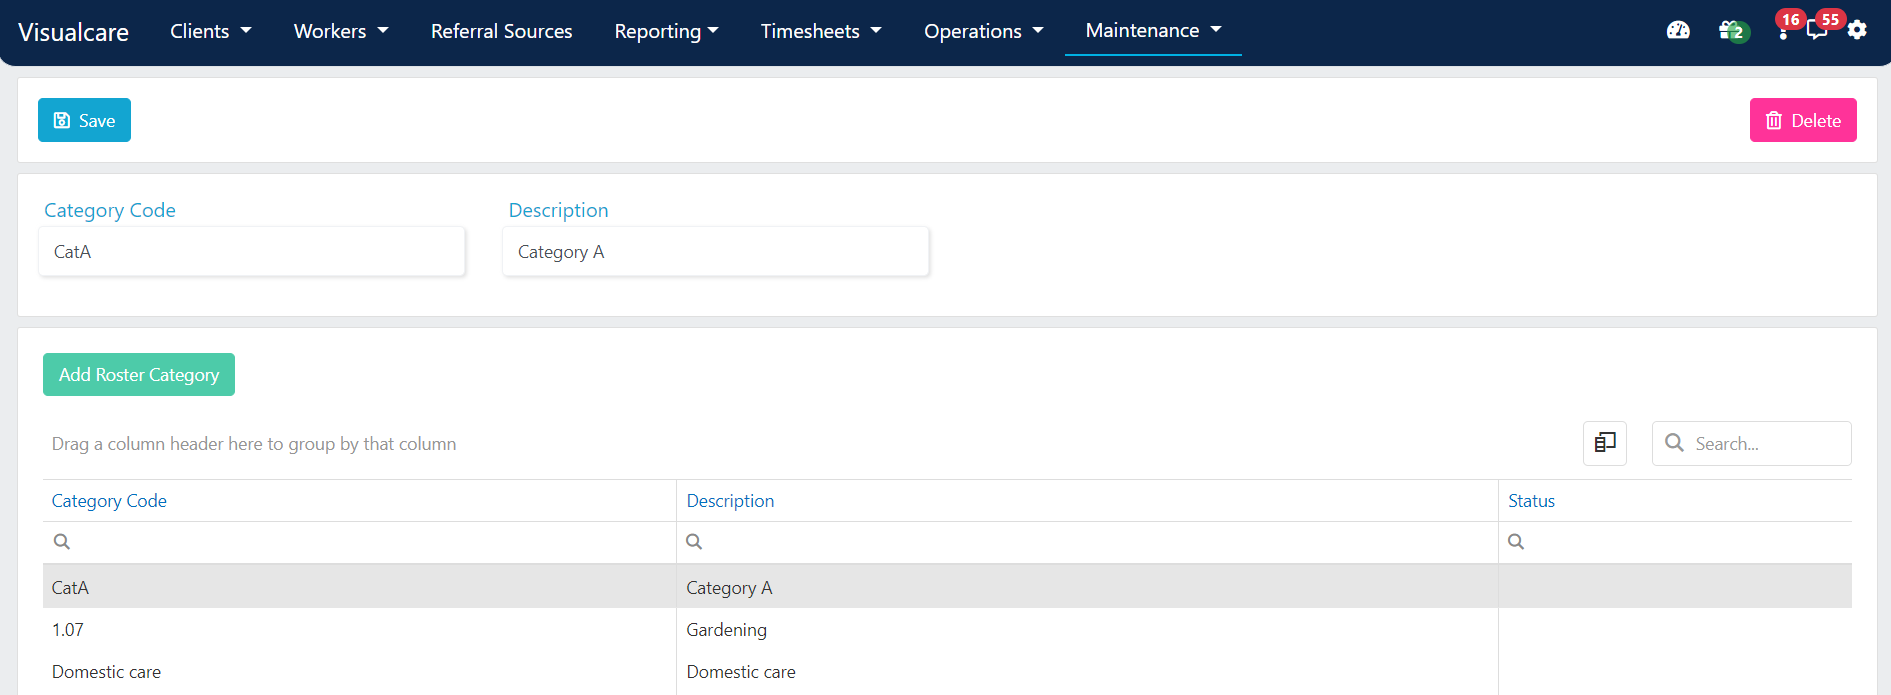Click the Description column filter box

(x=1087, y=542)
